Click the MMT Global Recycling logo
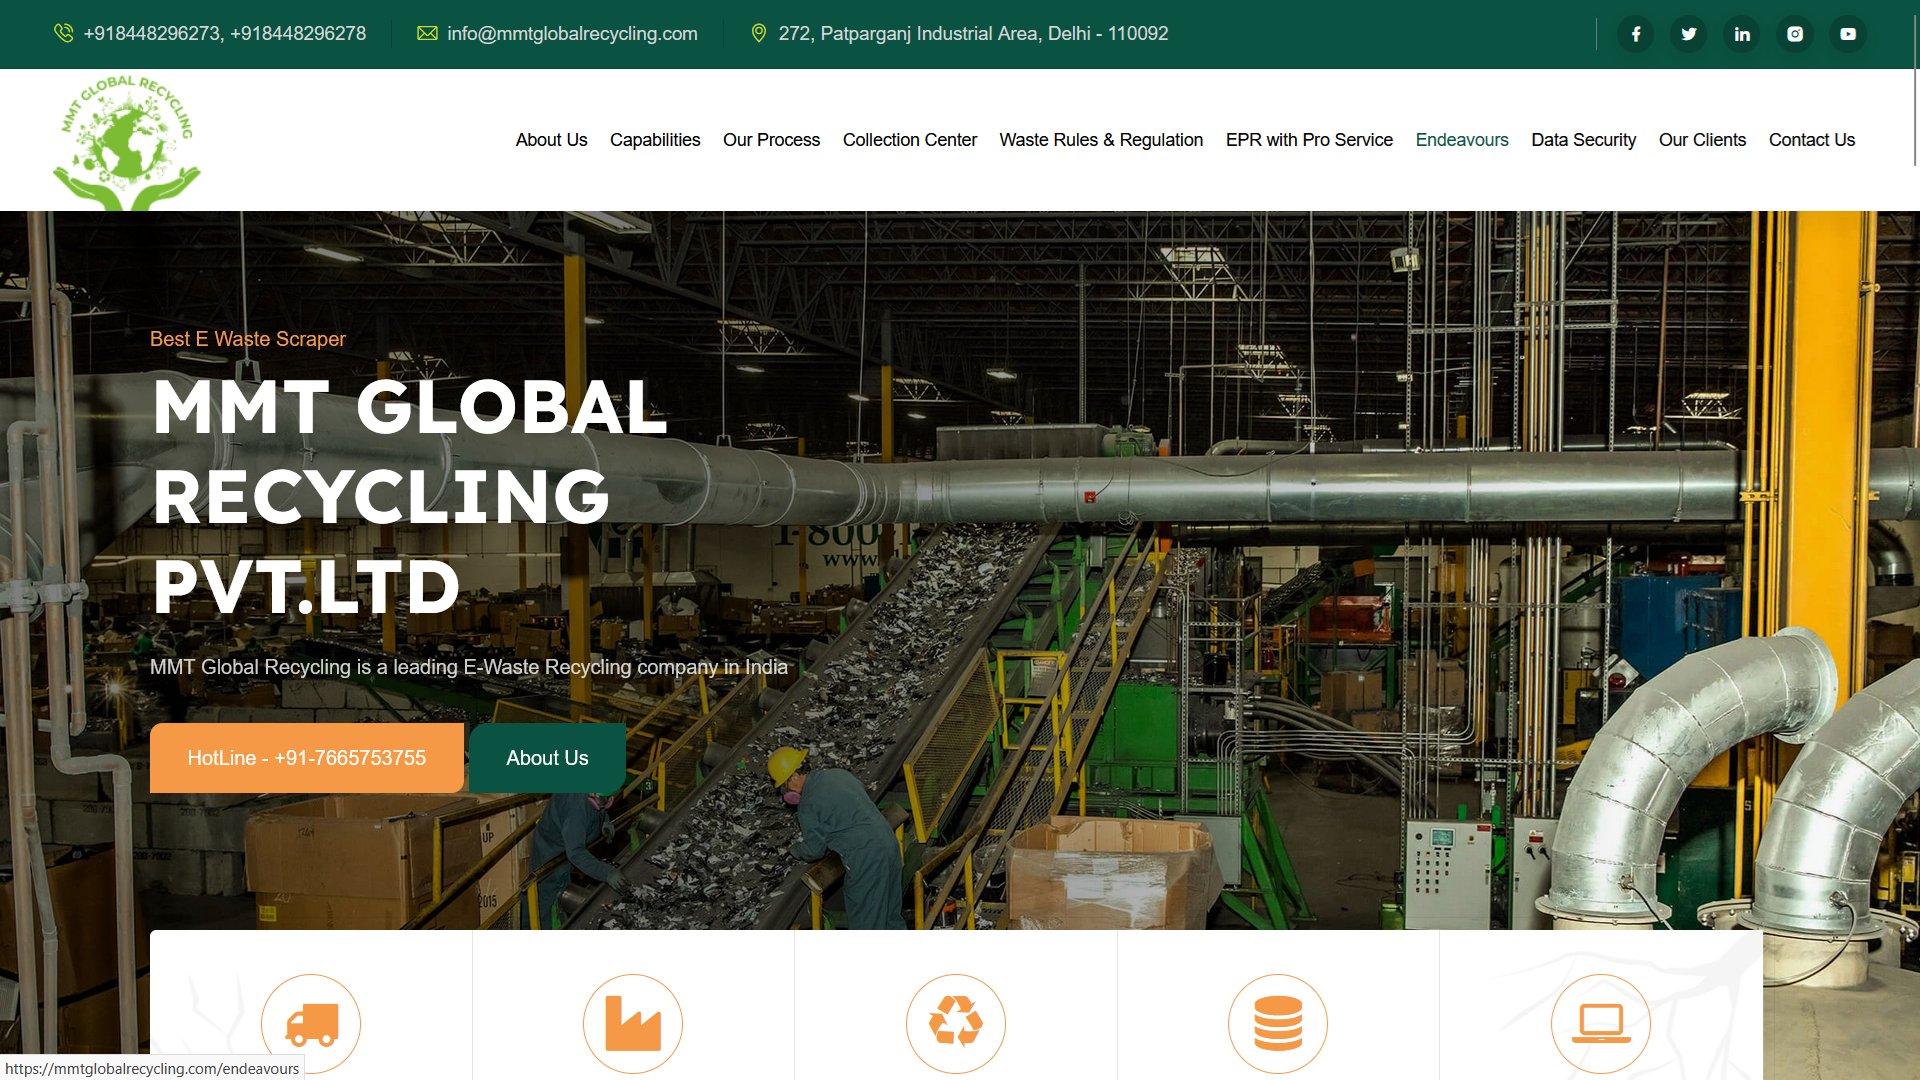The width and height of the screenshot is (1920, 1080). (x=127, y=142)
